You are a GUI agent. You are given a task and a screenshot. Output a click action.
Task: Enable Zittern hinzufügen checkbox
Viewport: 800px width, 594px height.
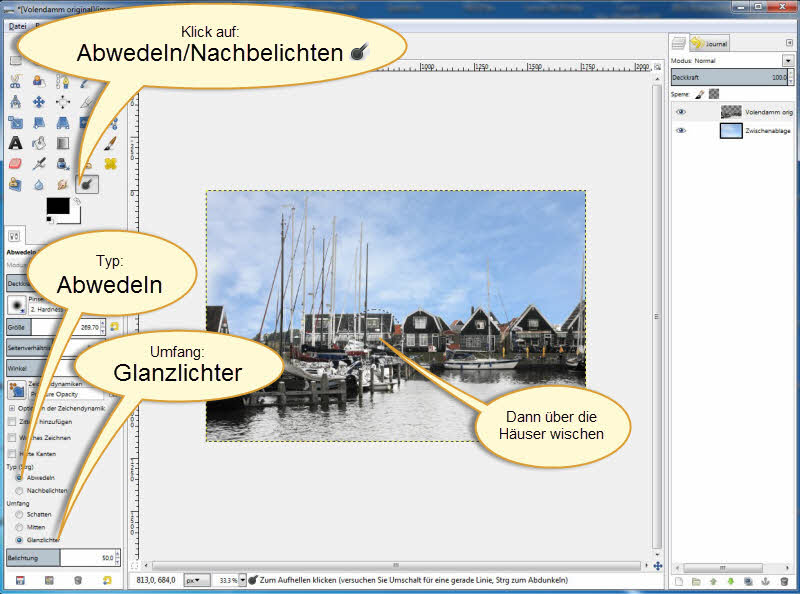click(12, 422)
